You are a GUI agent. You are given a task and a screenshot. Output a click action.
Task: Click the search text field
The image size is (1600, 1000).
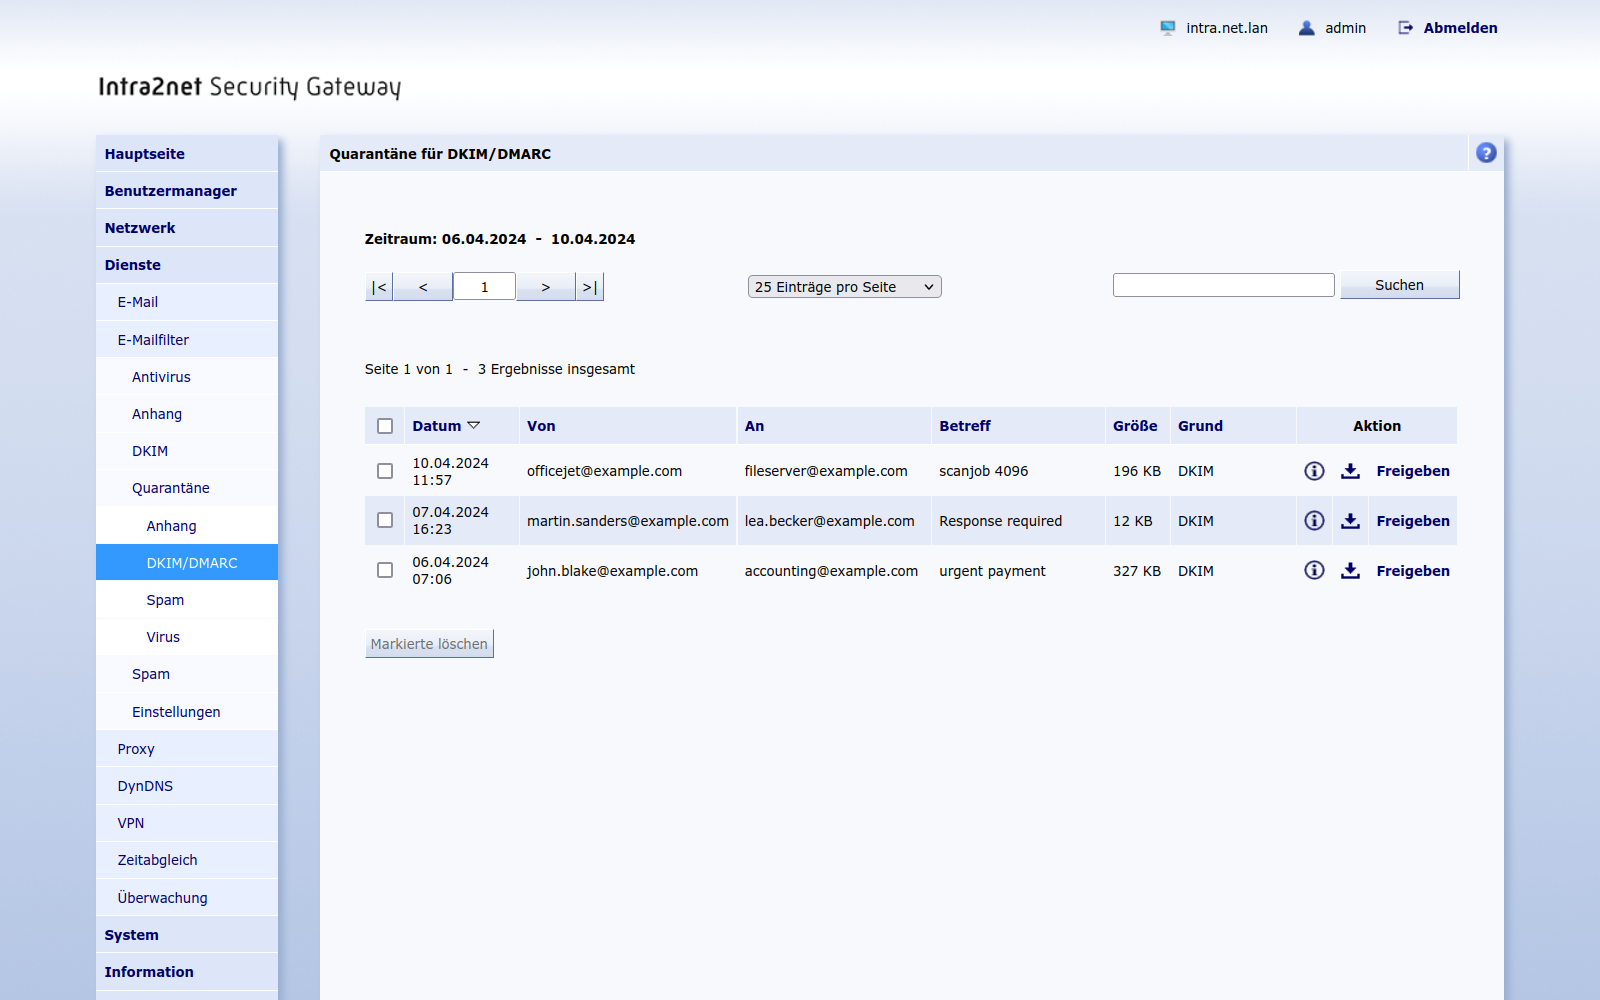[1223, 285]
